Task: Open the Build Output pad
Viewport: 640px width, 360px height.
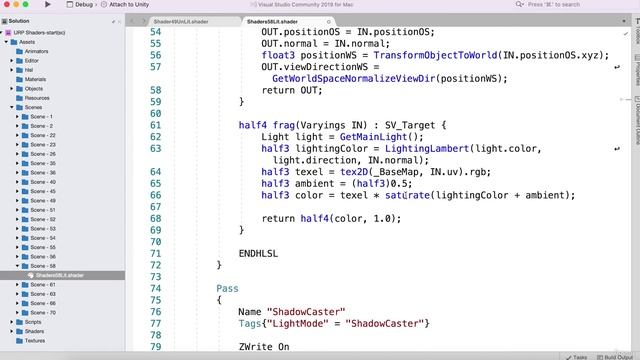Action: [x=615, y=357]
